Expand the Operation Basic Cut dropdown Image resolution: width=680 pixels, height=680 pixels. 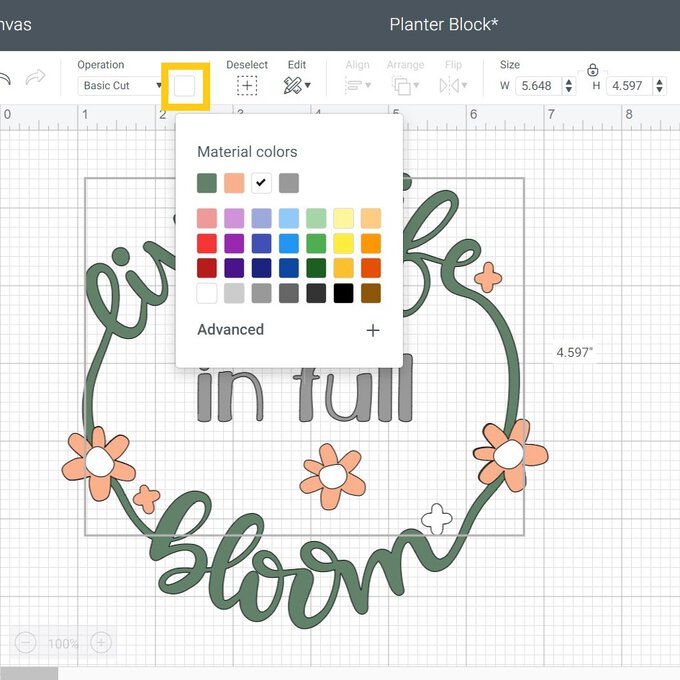click(120, 86)
